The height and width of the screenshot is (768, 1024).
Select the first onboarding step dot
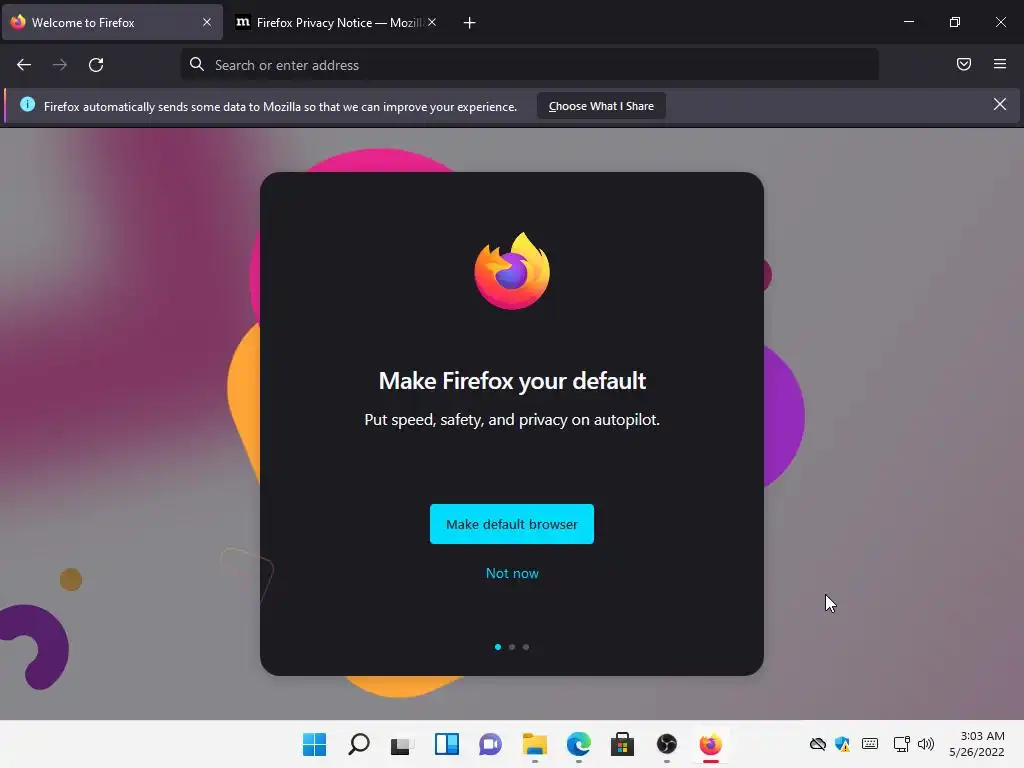point(498,647)
